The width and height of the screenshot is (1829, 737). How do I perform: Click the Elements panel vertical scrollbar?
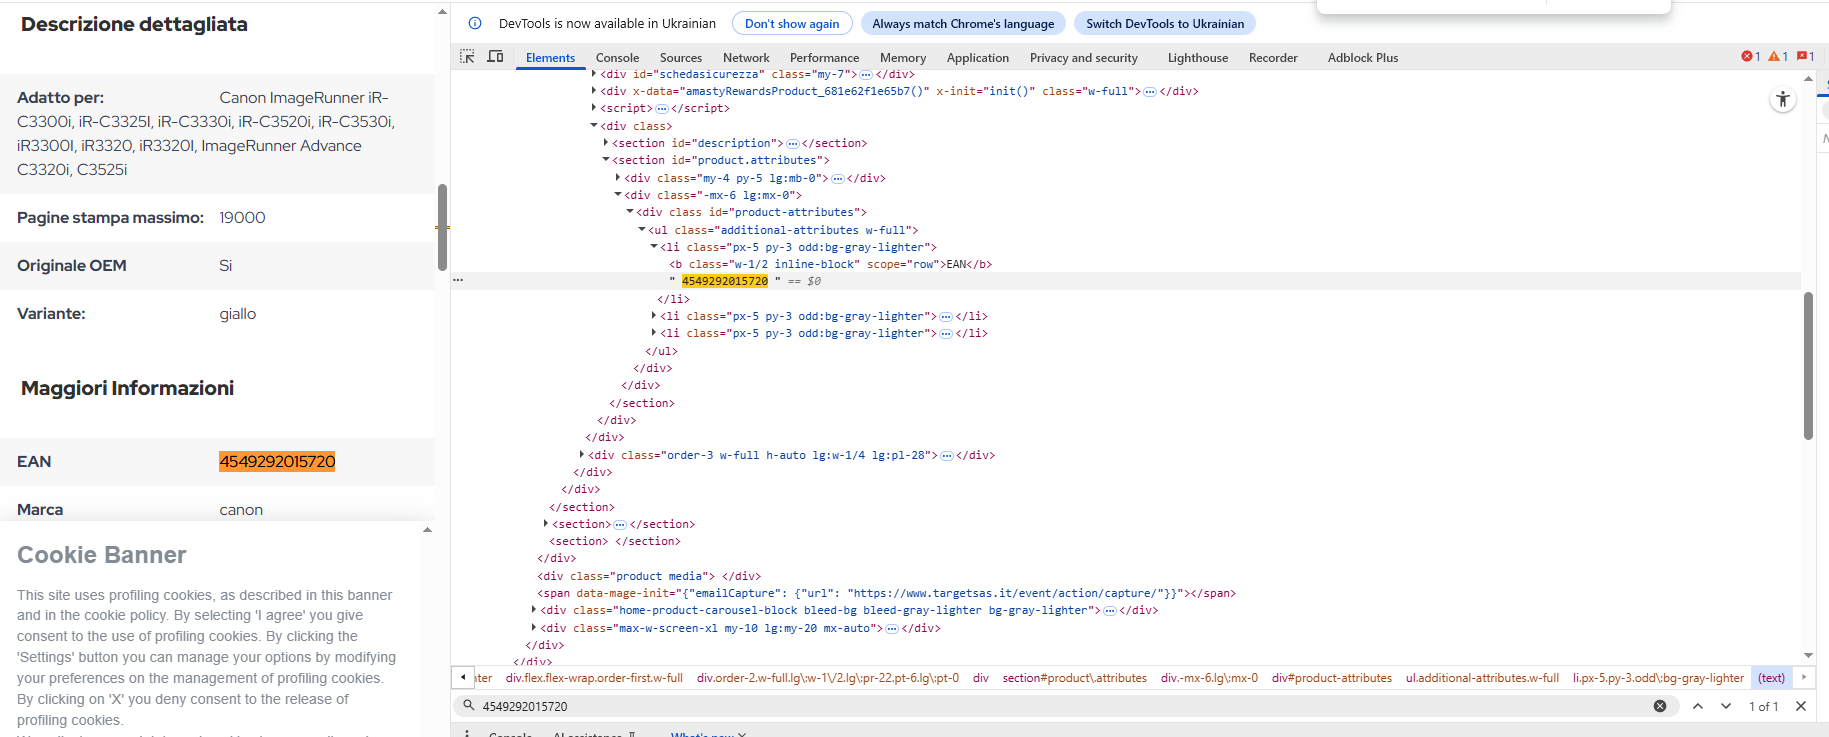tap(1808, 366)
